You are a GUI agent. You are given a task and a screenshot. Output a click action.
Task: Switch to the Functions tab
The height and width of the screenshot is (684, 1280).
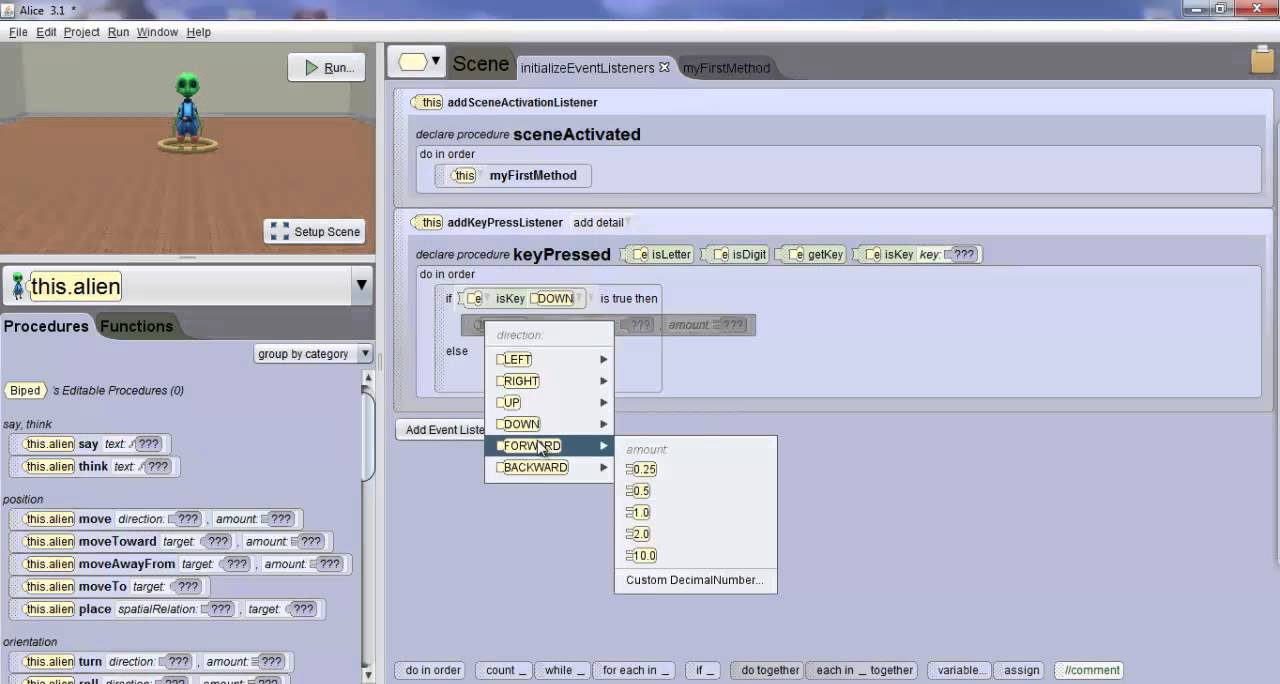[x=136, y=326]
